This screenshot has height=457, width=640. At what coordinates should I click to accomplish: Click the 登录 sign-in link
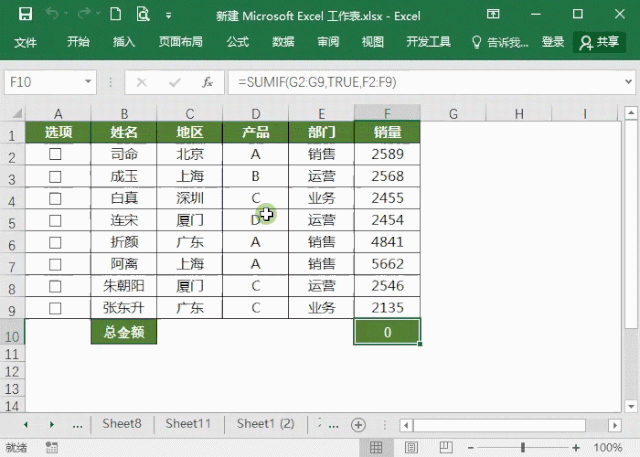tap(553, 42)
